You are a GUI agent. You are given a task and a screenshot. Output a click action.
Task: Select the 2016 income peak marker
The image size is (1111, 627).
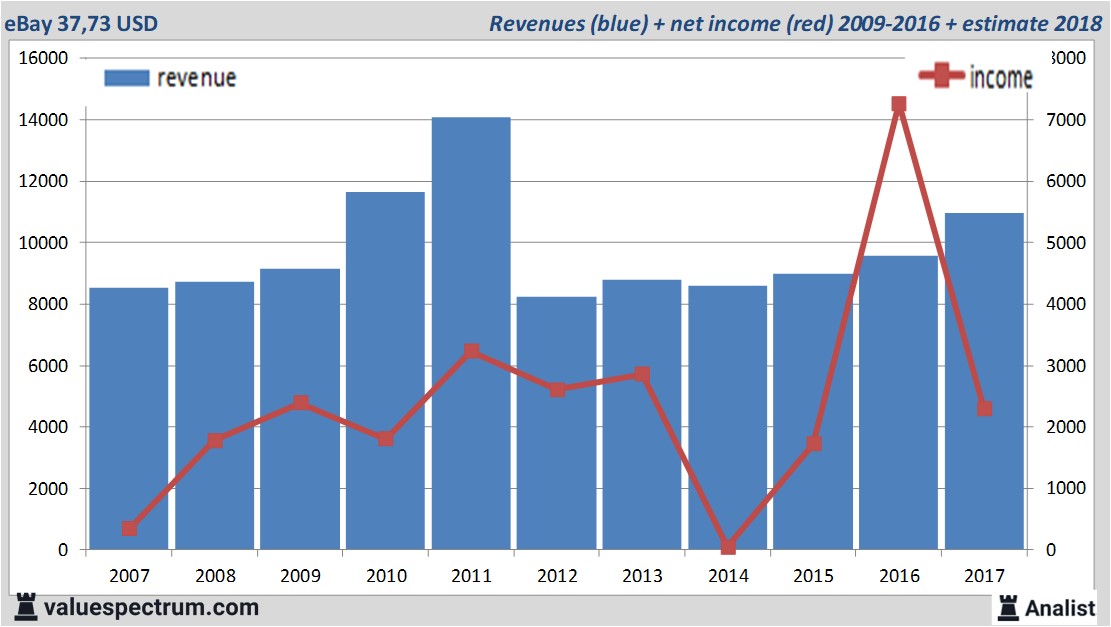coord(898,104)
